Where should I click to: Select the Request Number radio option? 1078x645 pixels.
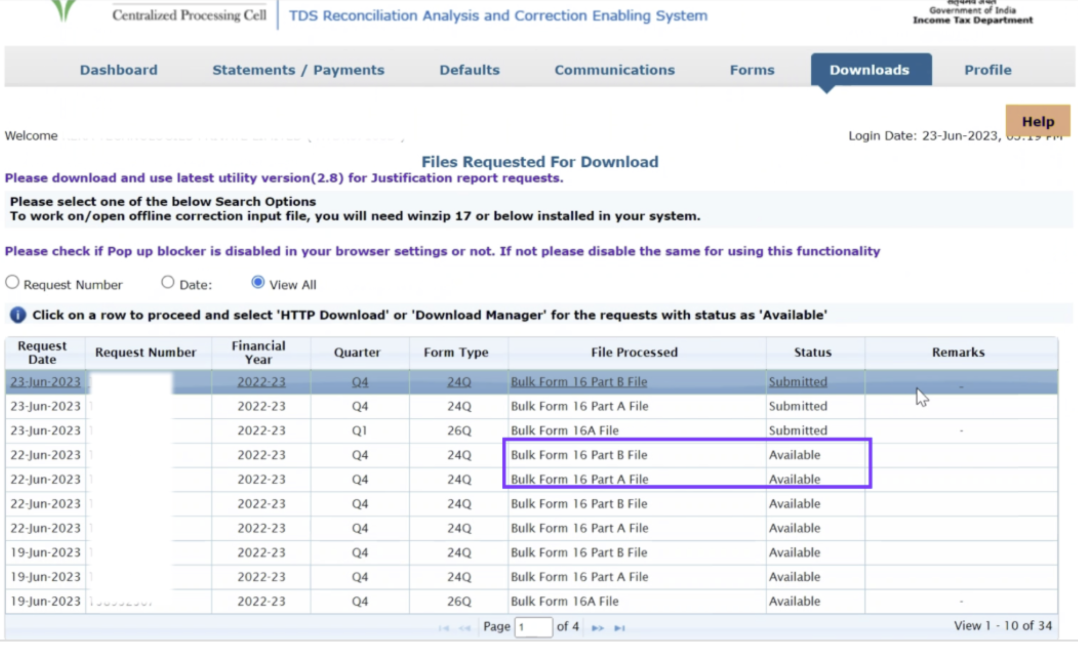13,284
